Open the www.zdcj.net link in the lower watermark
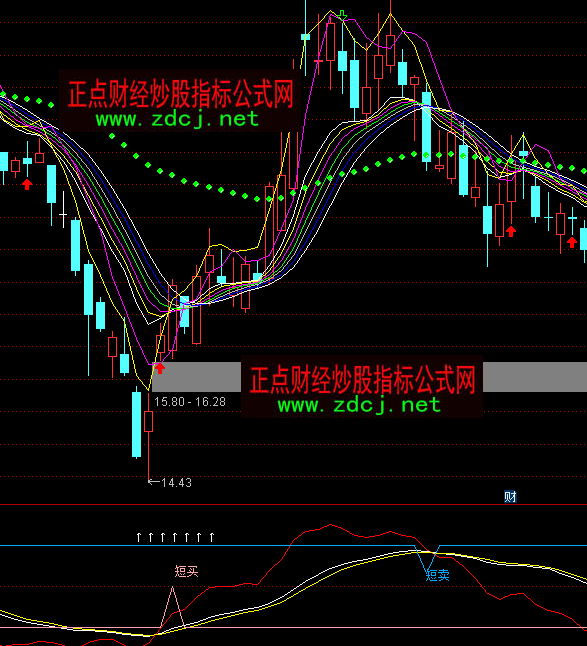Image resolution: width=587 pixels, height=646 pixels. pyautogui.click(x=359, y=405)
